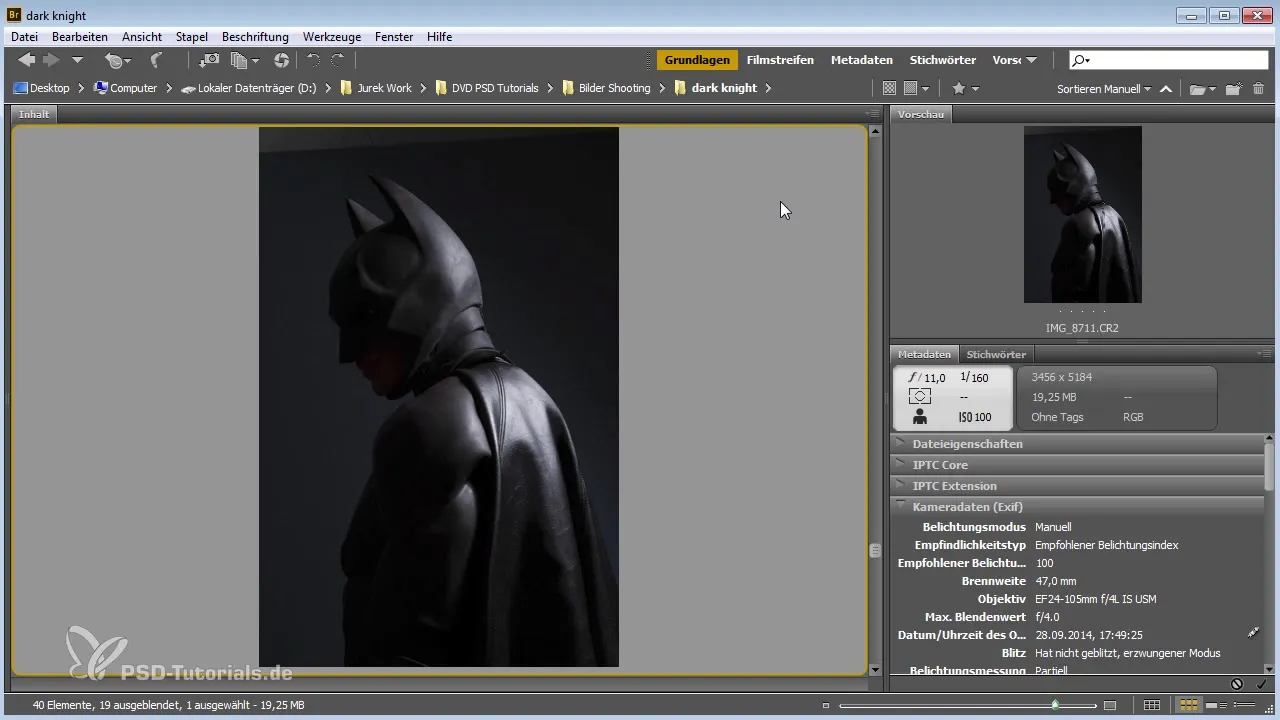Open the Fenster menu
Image resolution: width=1280 pixels, height=720 pixels.
click(394, 37)
